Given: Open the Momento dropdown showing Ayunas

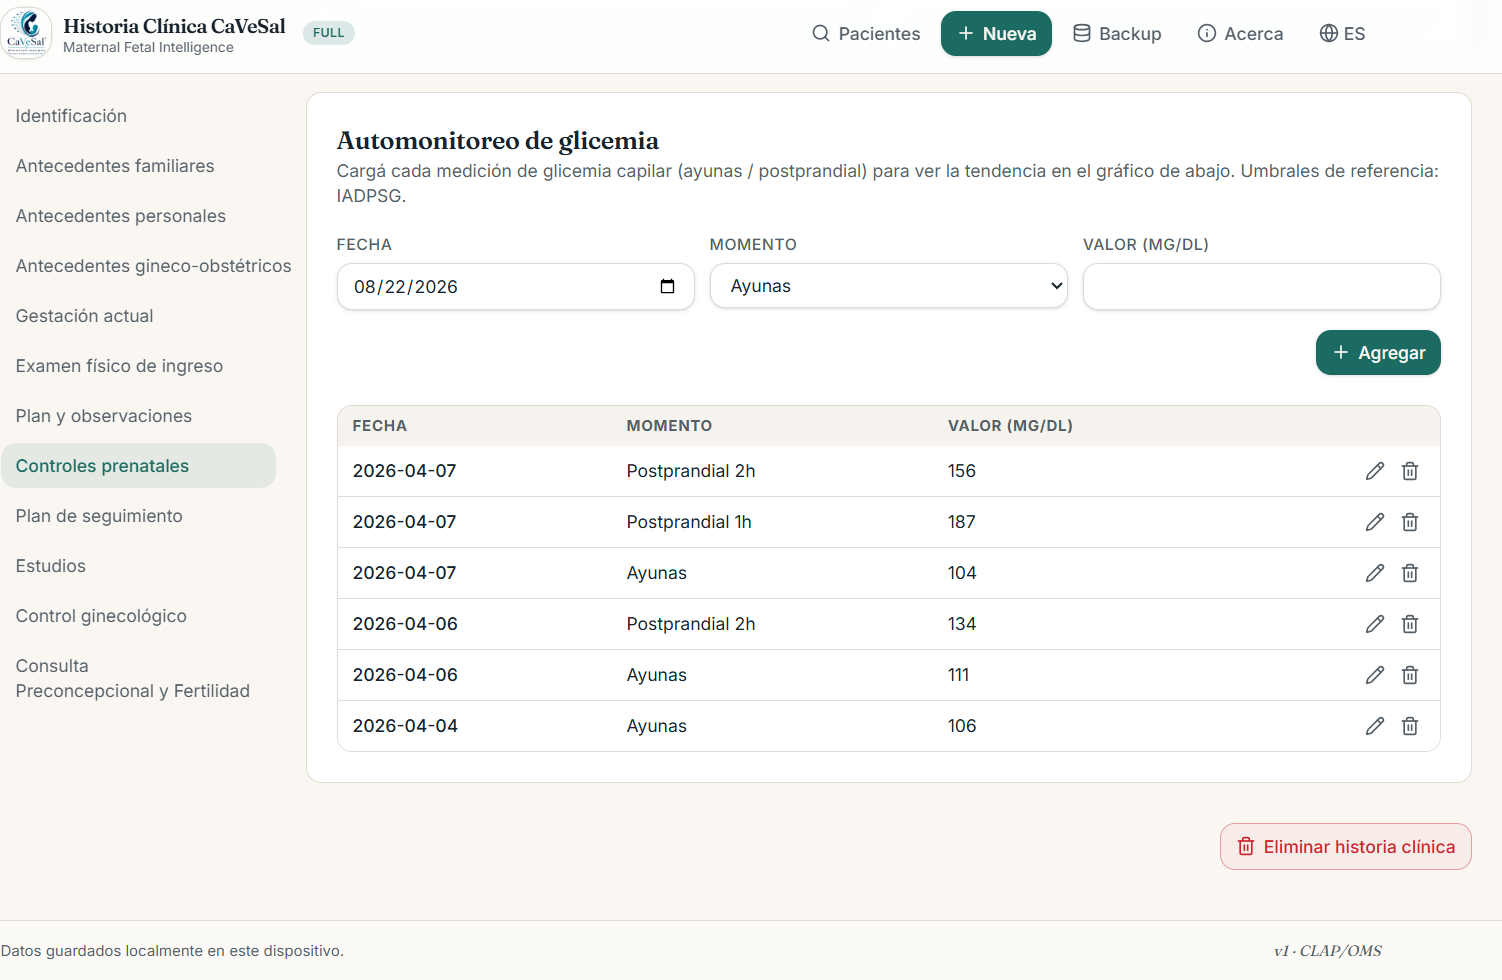Looking at the screenshot, I should point(889,286).
